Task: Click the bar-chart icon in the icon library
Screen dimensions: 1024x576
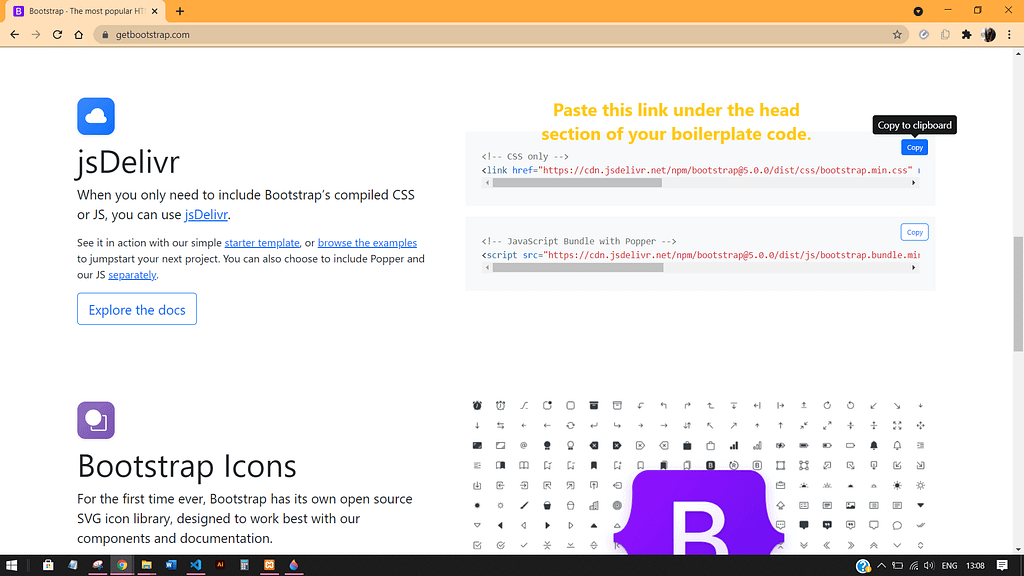Action: [x=733, y=445]
